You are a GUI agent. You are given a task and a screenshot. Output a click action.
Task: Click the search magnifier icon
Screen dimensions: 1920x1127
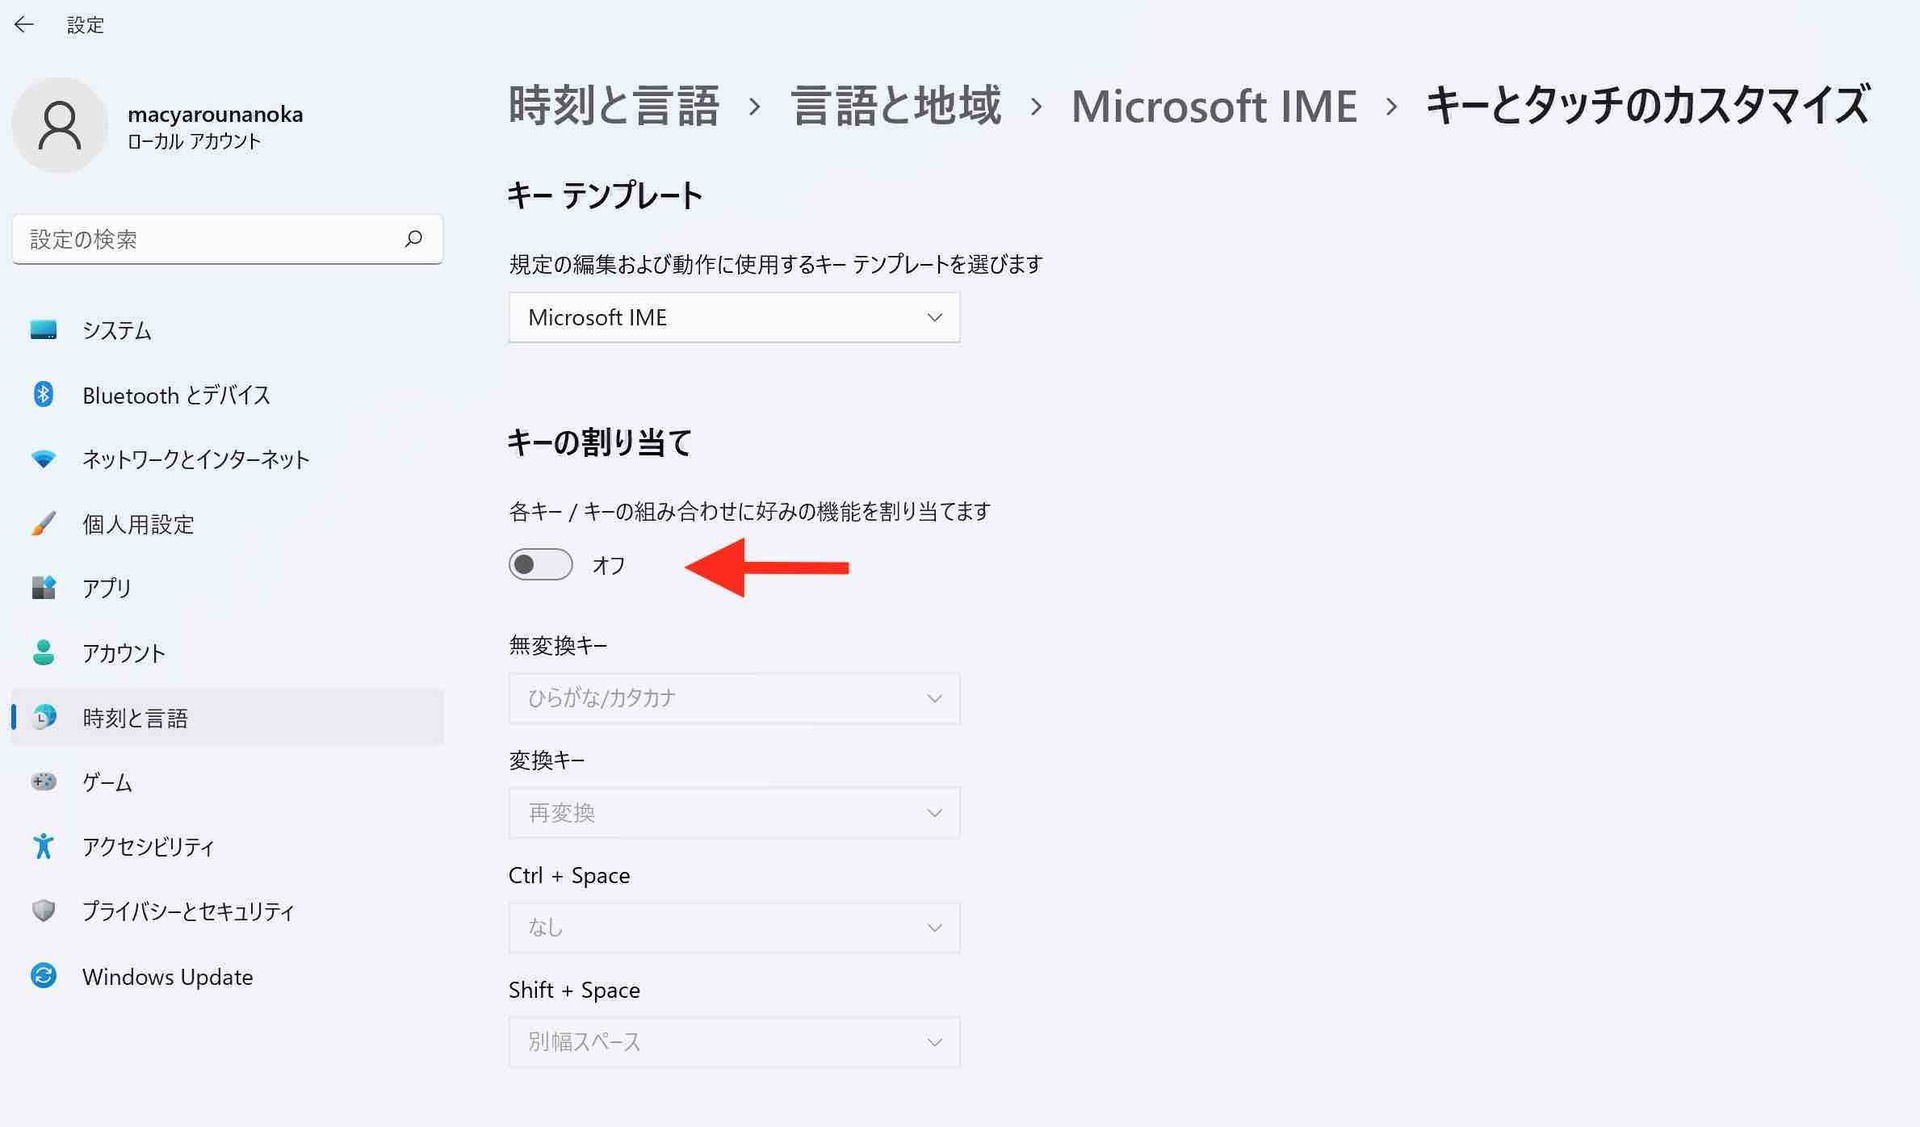click(x=413, y=238)
